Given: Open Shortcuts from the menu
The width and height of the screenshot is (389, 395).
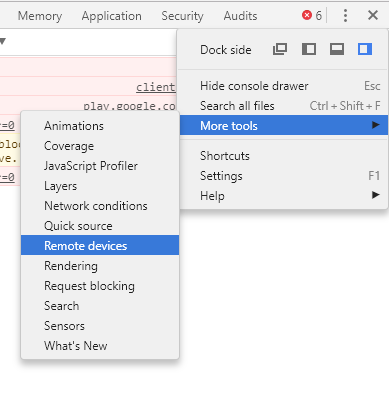Looking at the screenshot, I should coord(284,156).
